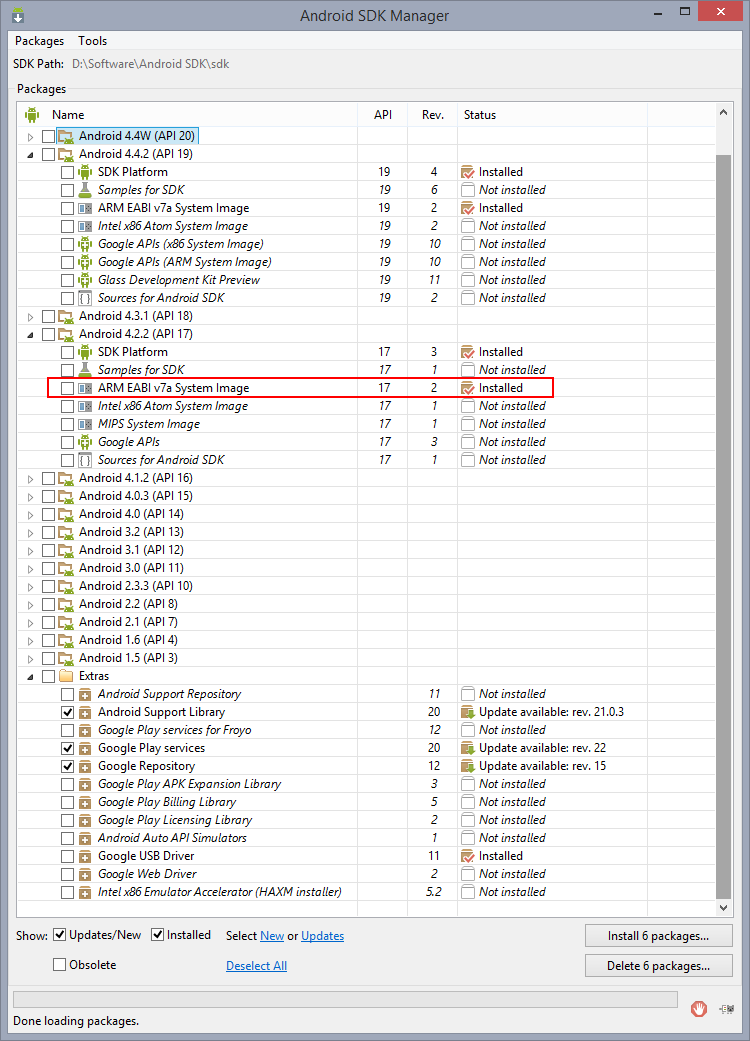Click the Deselect All link
The image size is (750, 1041).
(x=256, y=965)
